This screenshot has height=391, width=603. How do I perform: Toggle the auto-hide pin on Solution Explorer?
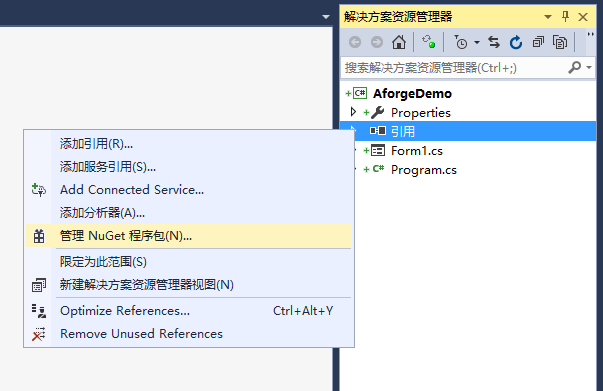[565, 17]
